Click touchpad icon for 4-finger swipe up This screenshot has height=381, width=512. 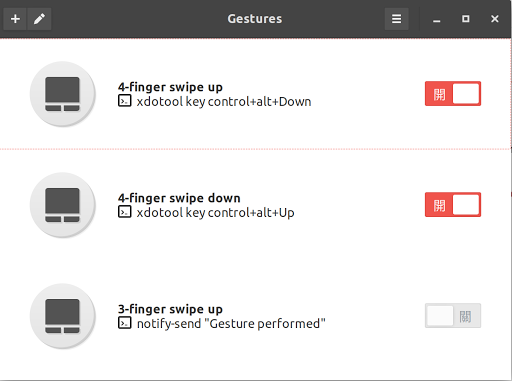[x=63, y=94]
